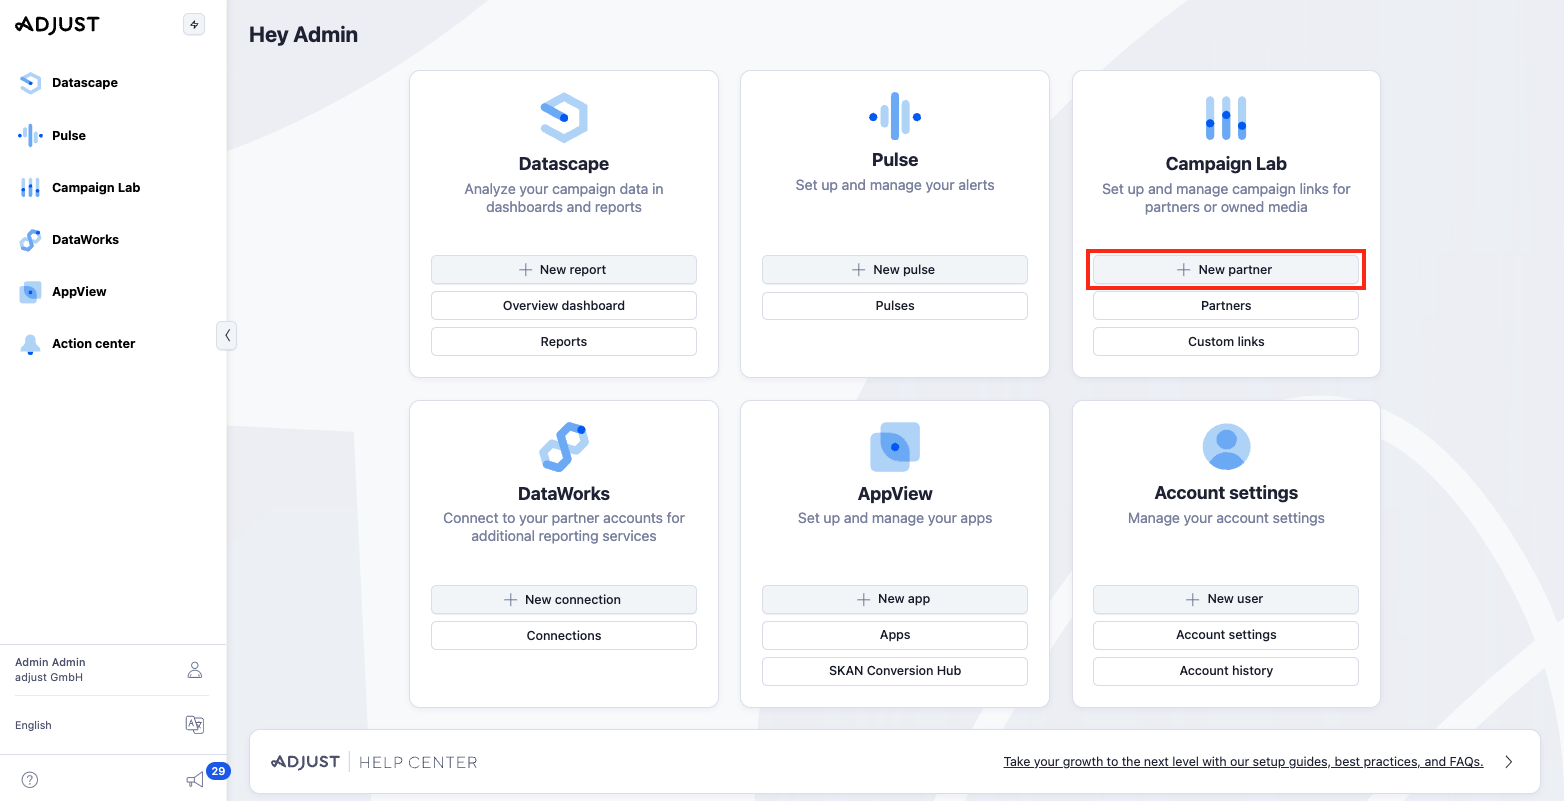1564x801 pixels.
Task: Click the large Pulse card icon
Action: [895, 116]
